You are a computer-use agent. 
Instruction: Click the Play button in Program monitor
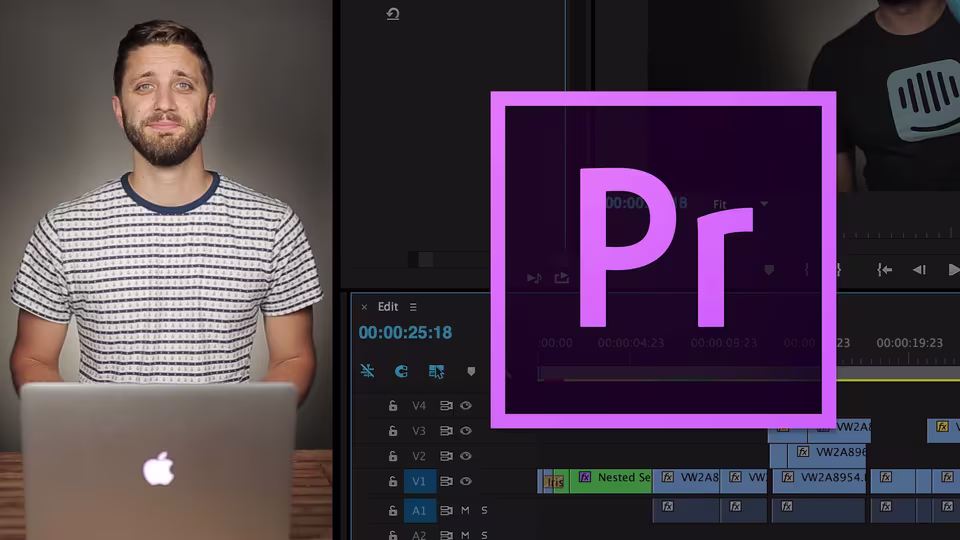[x=953, y=269]
